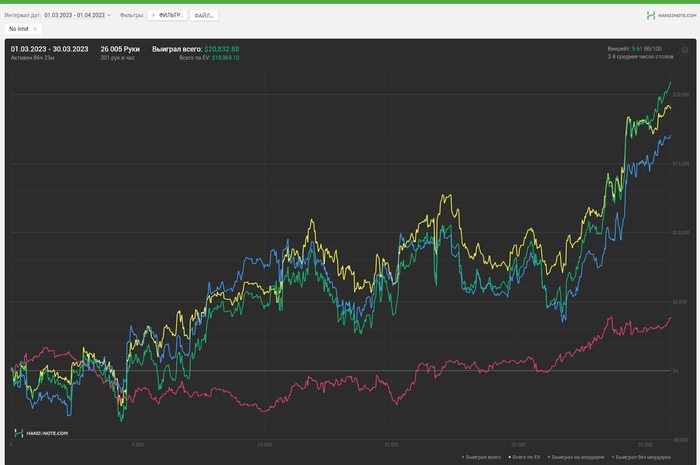Click the $10,000 axis label
700x465 pixels.
(x=681, y=233)
